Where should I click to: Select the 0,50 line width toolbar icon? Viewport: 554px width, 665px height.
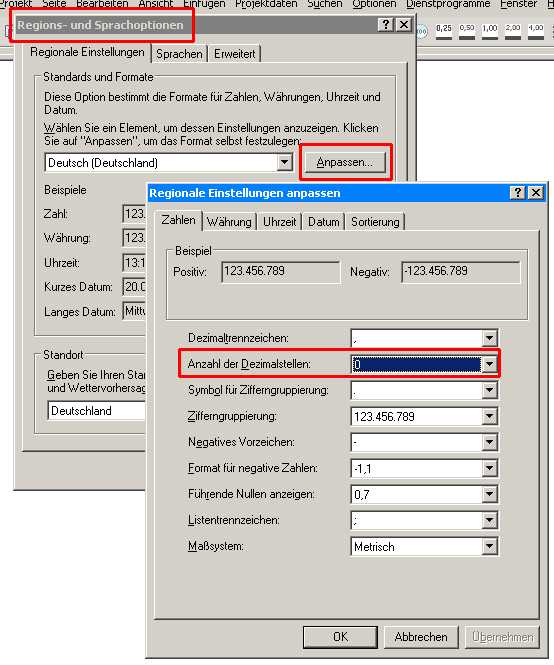pos(467,31)
